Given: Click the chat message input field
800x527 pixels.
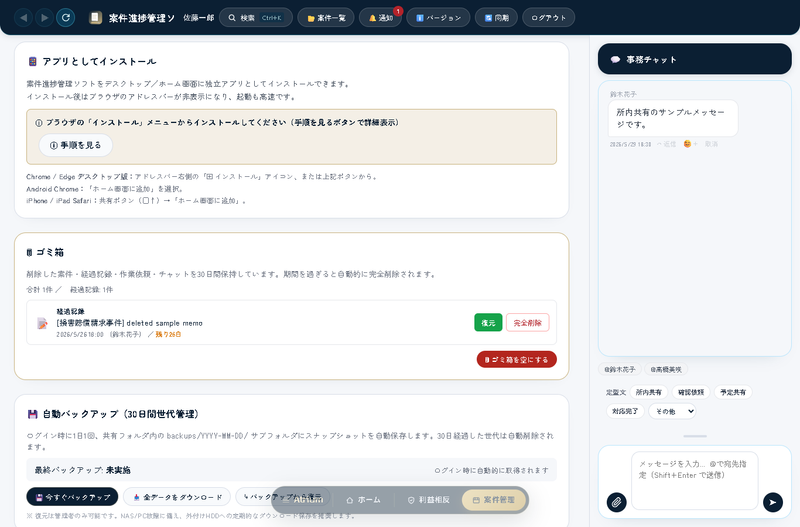Looking at the screenshot, I should 694,480.
